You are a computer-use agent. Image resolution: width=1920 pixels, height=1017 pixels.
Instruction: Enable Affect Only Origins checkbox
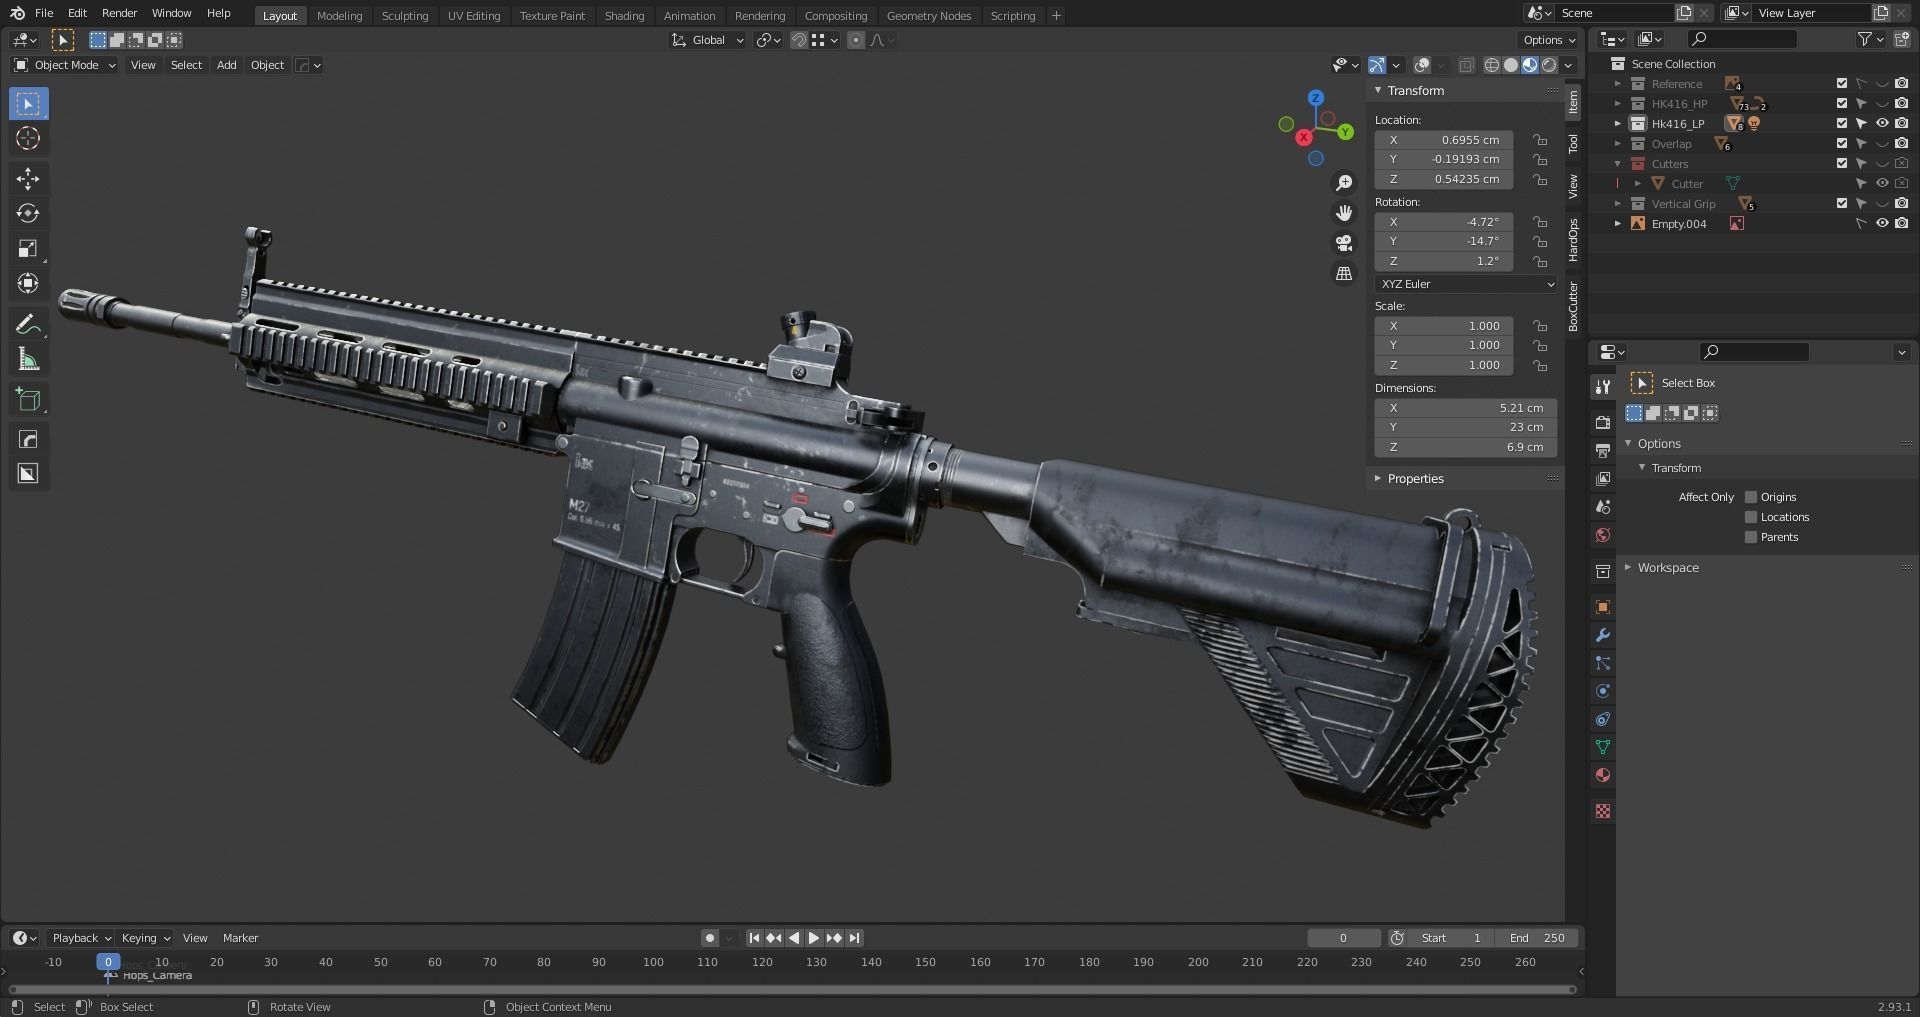[1751, 497]
